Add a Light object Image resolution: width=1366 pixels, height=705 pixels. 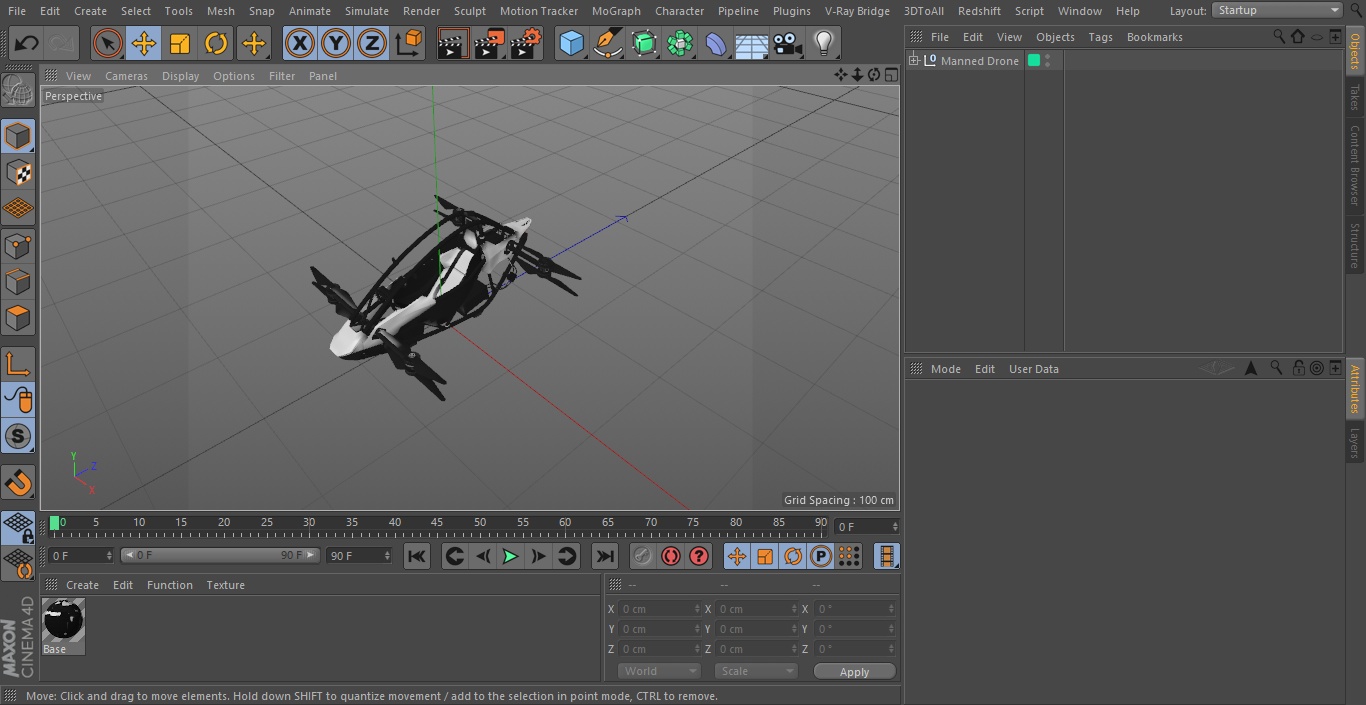(x=823, y=43)
